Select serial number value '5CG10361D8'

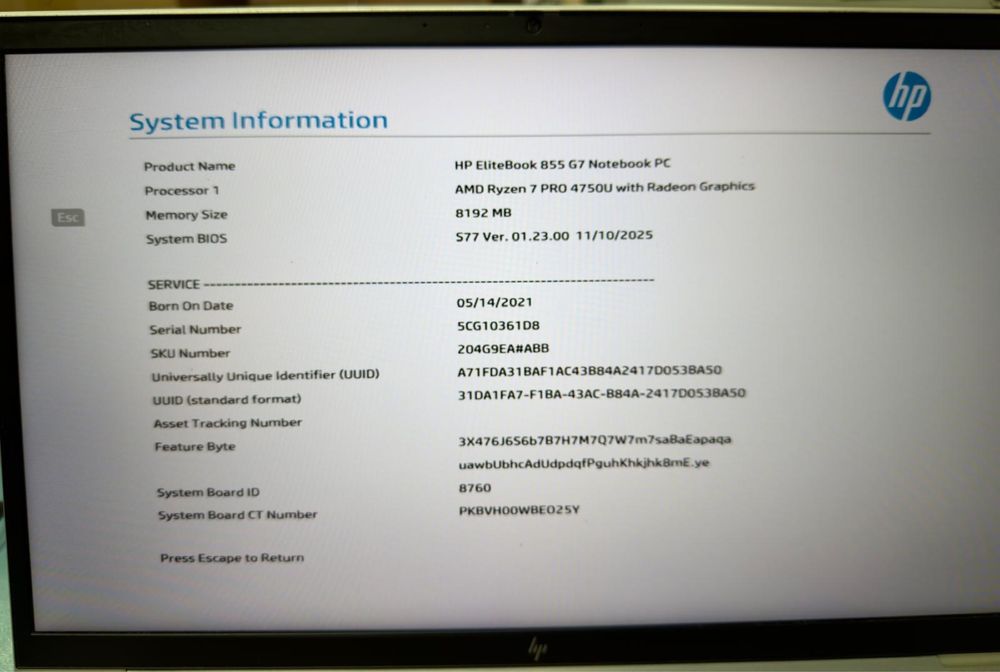click(x=498, y=326)
